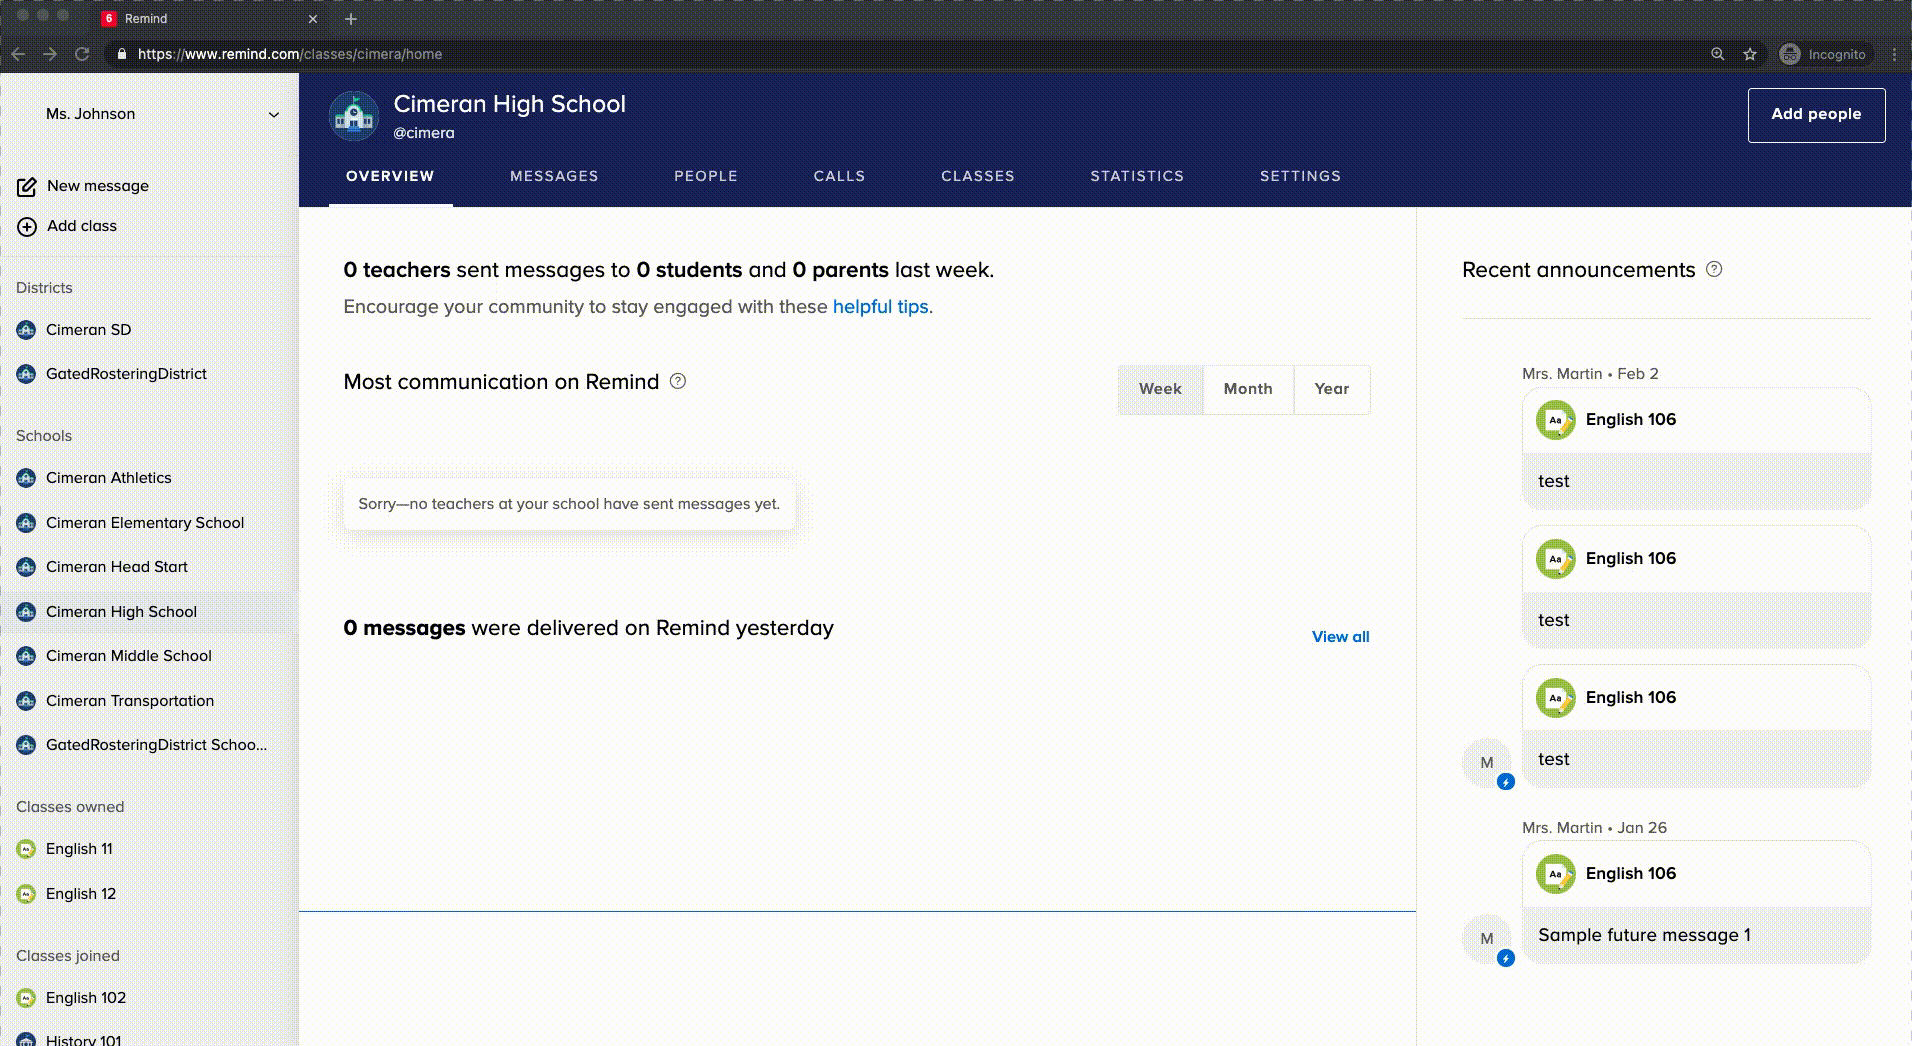Expand the Ms. Johnson account dropdown
The height and width of the screenshot is (1046, 1912).
click(x=276, y=114)
